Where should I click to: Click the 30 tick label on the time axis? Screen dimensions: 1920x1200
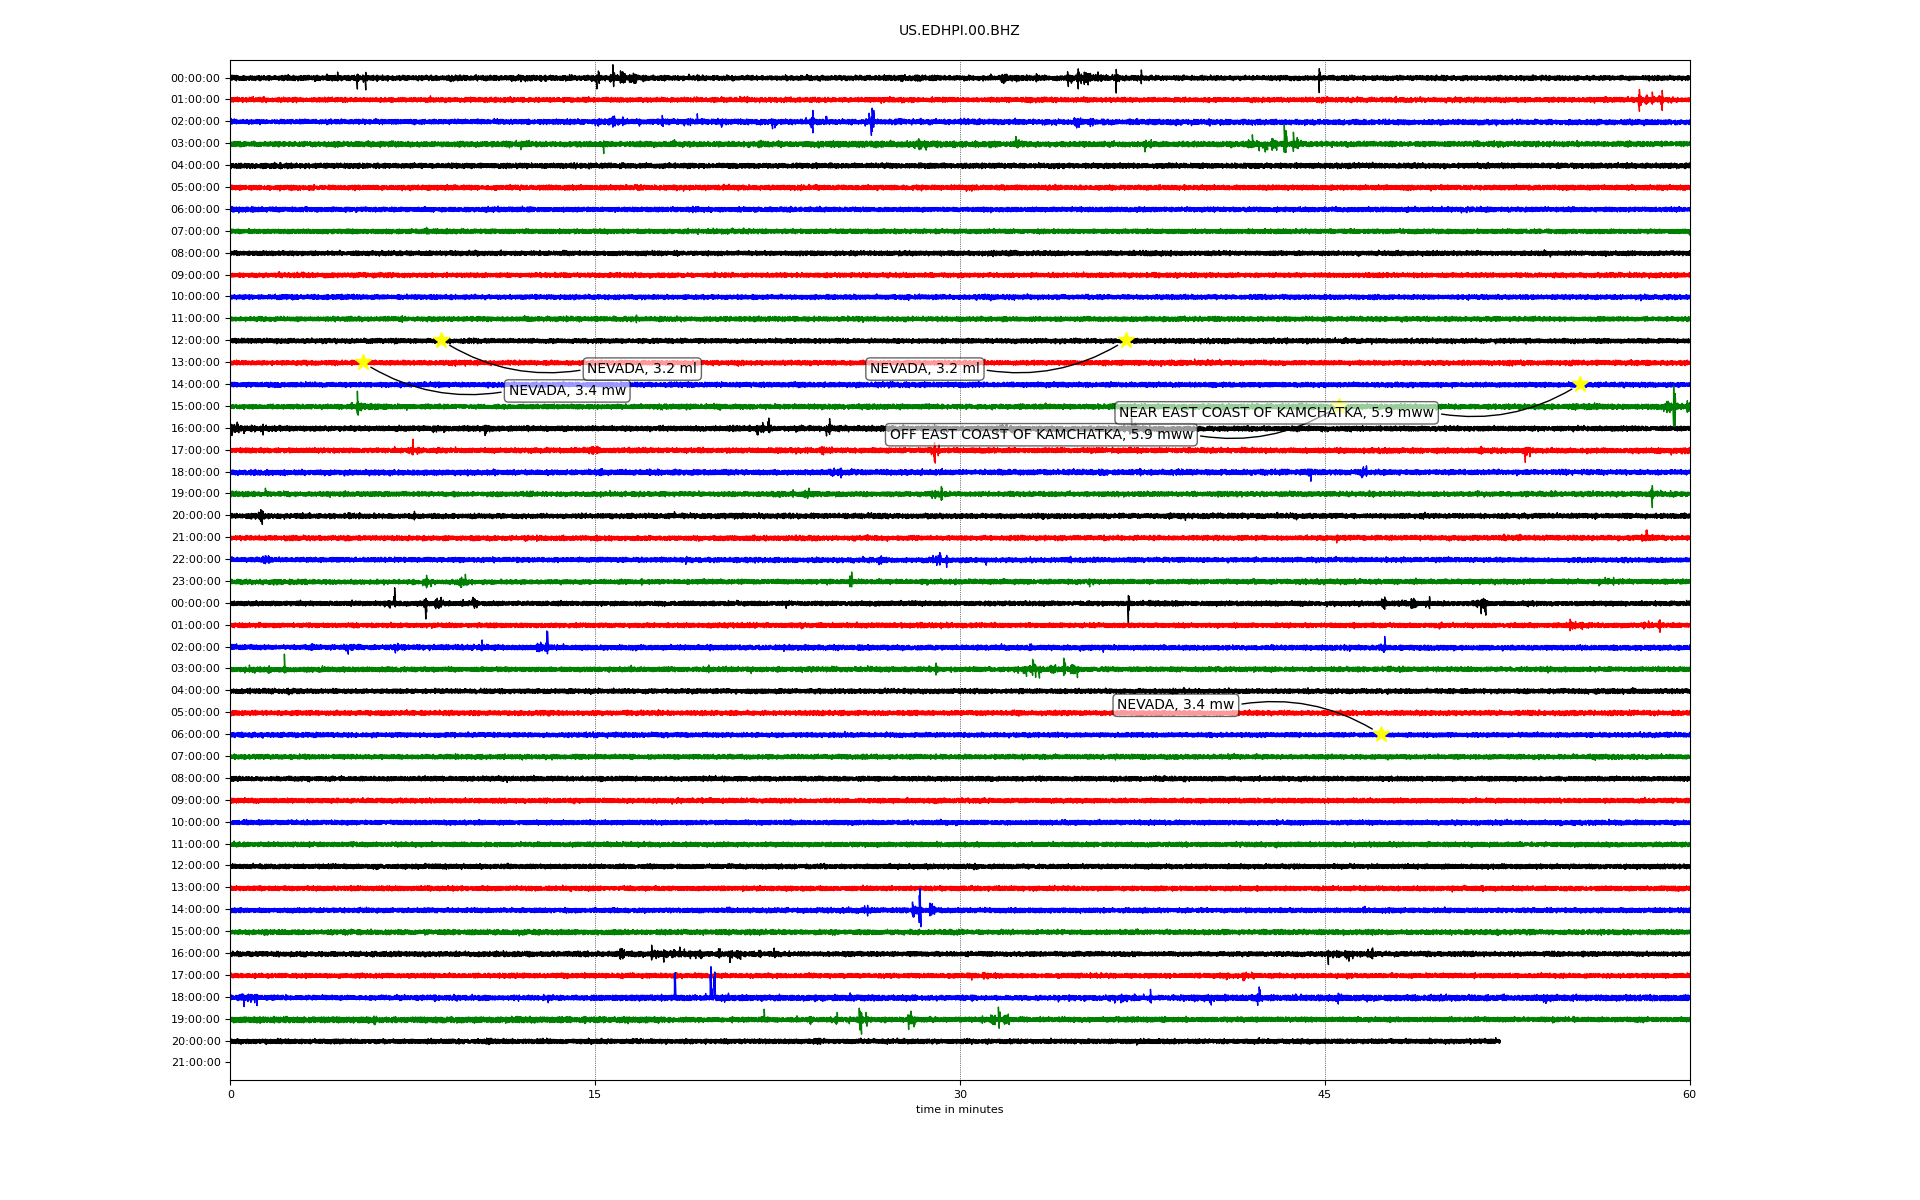(x=960, y=1095)
